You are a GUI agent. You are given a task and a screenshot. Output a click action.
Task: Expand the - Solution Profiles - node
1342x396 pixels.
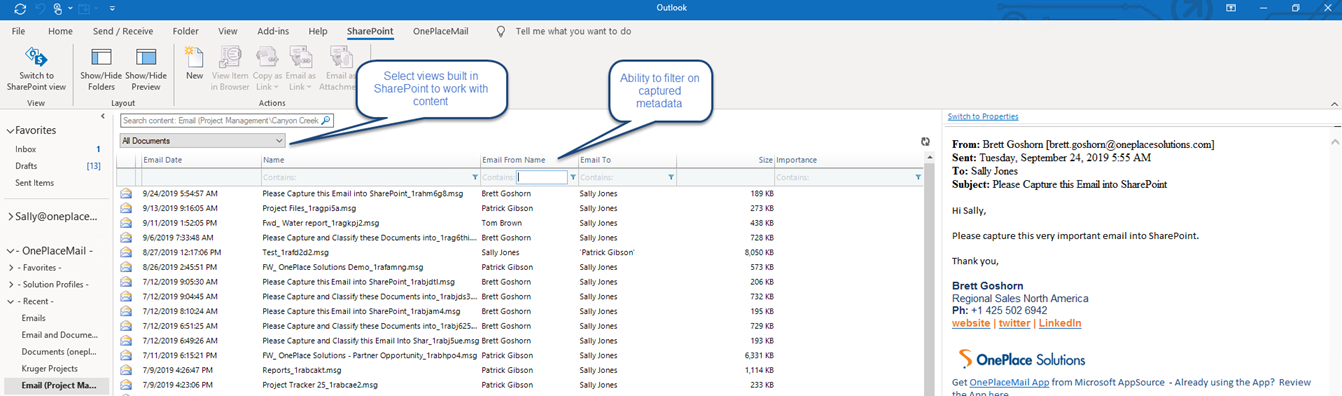11,285
